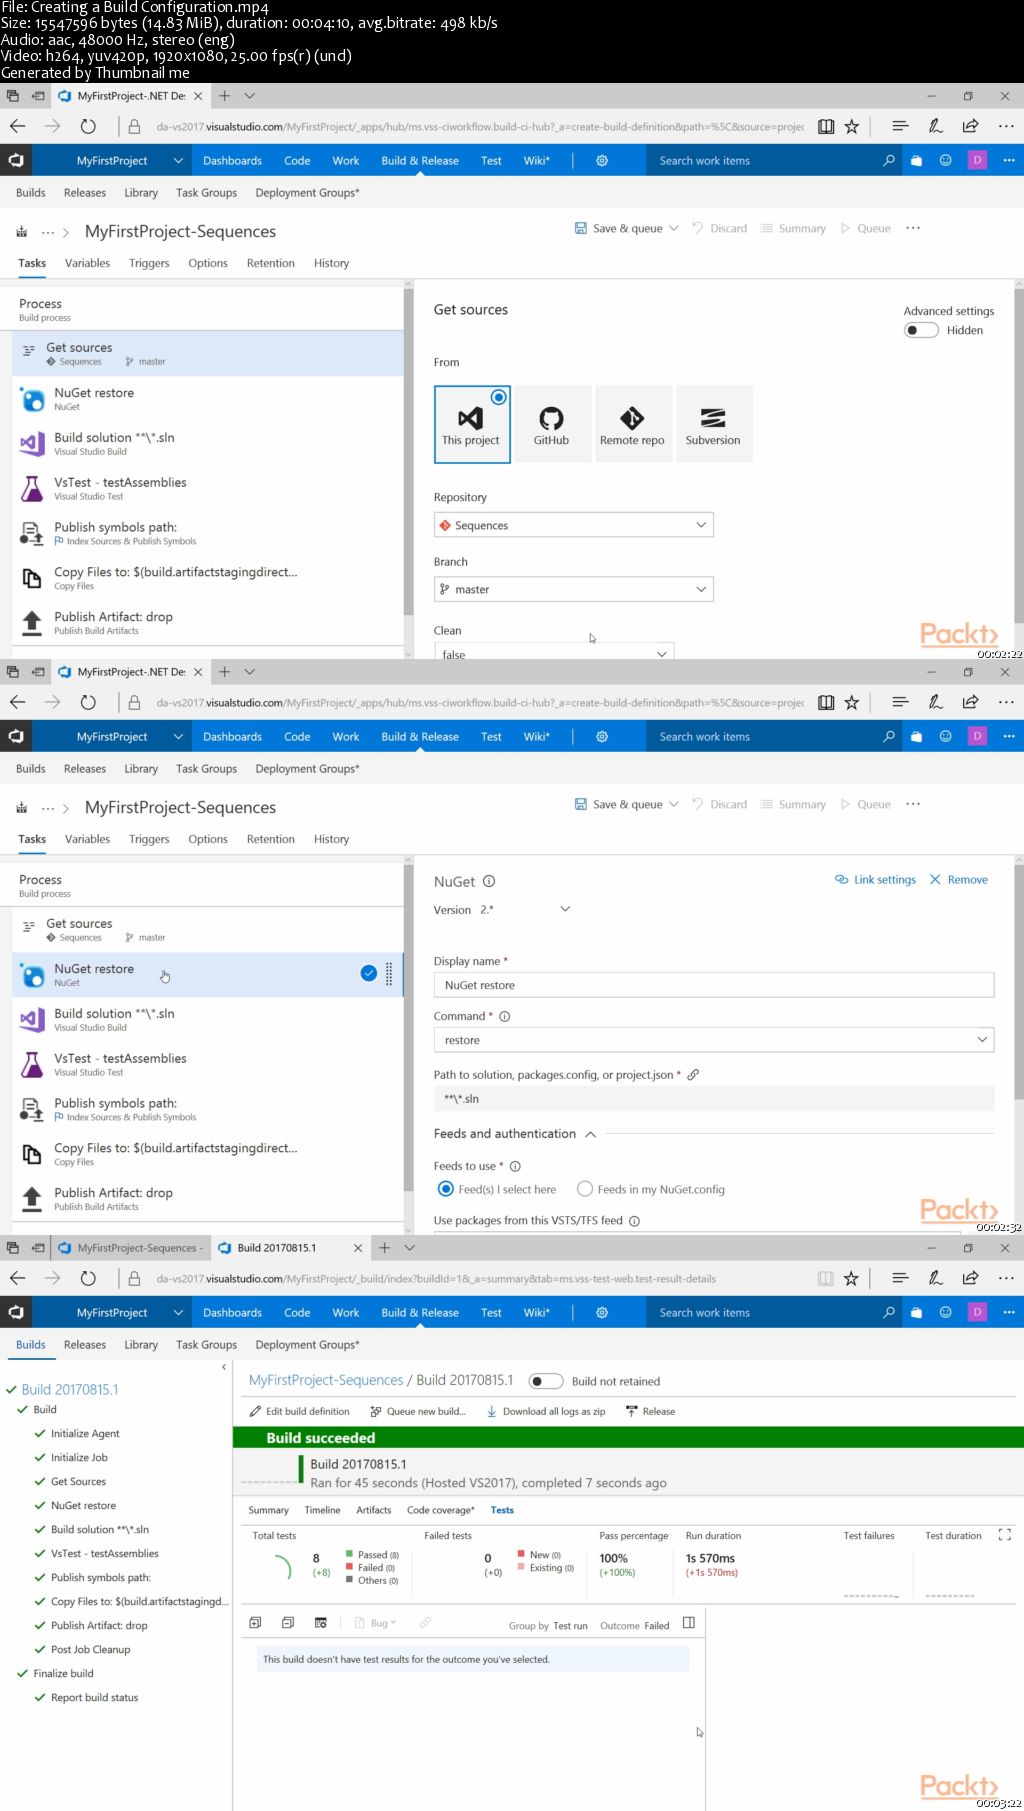Click info icon beside Use packages from this VSTS/TFS feed
1024x1811 pixels.
[x=634, y=1221]
